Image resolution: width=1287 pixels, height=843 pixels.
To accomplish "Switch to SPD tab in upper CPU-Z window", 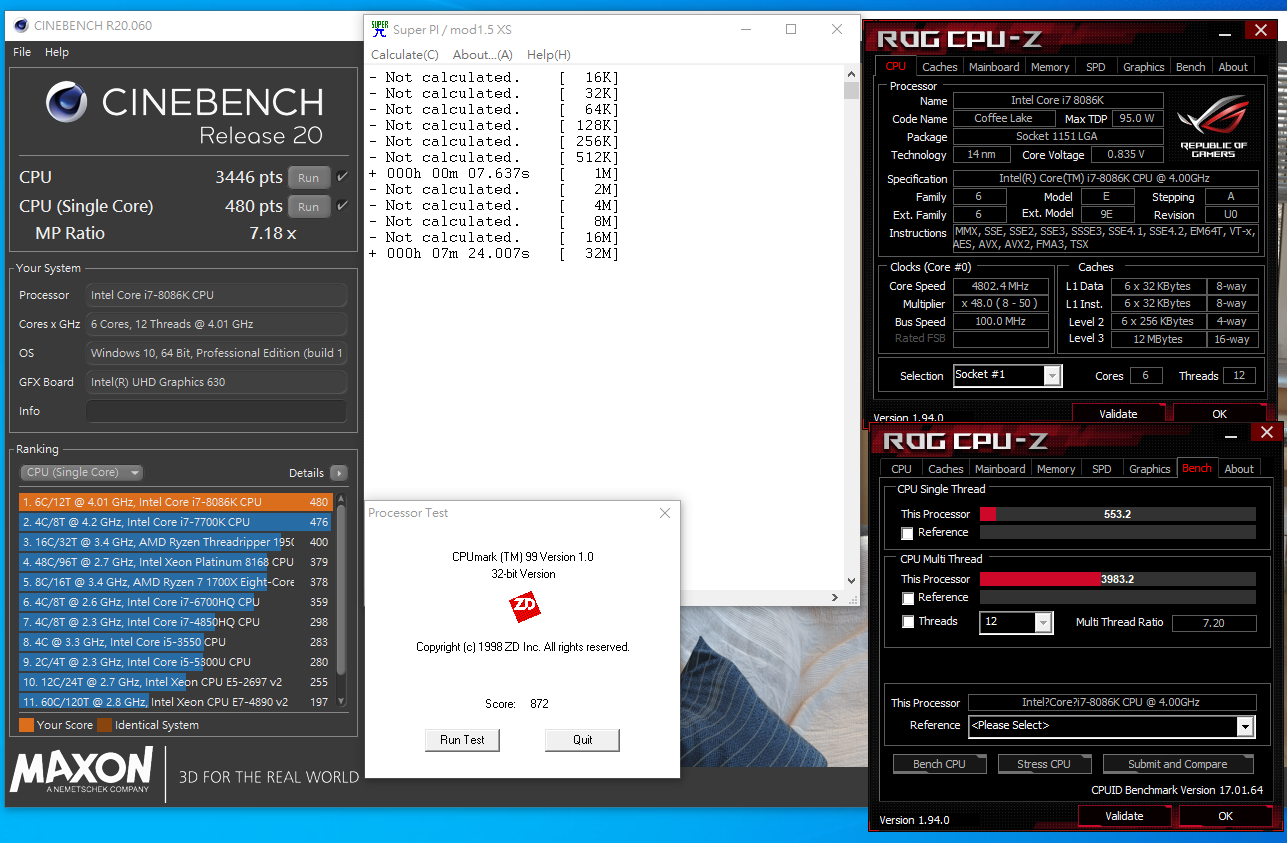I will click(1096, 67).
